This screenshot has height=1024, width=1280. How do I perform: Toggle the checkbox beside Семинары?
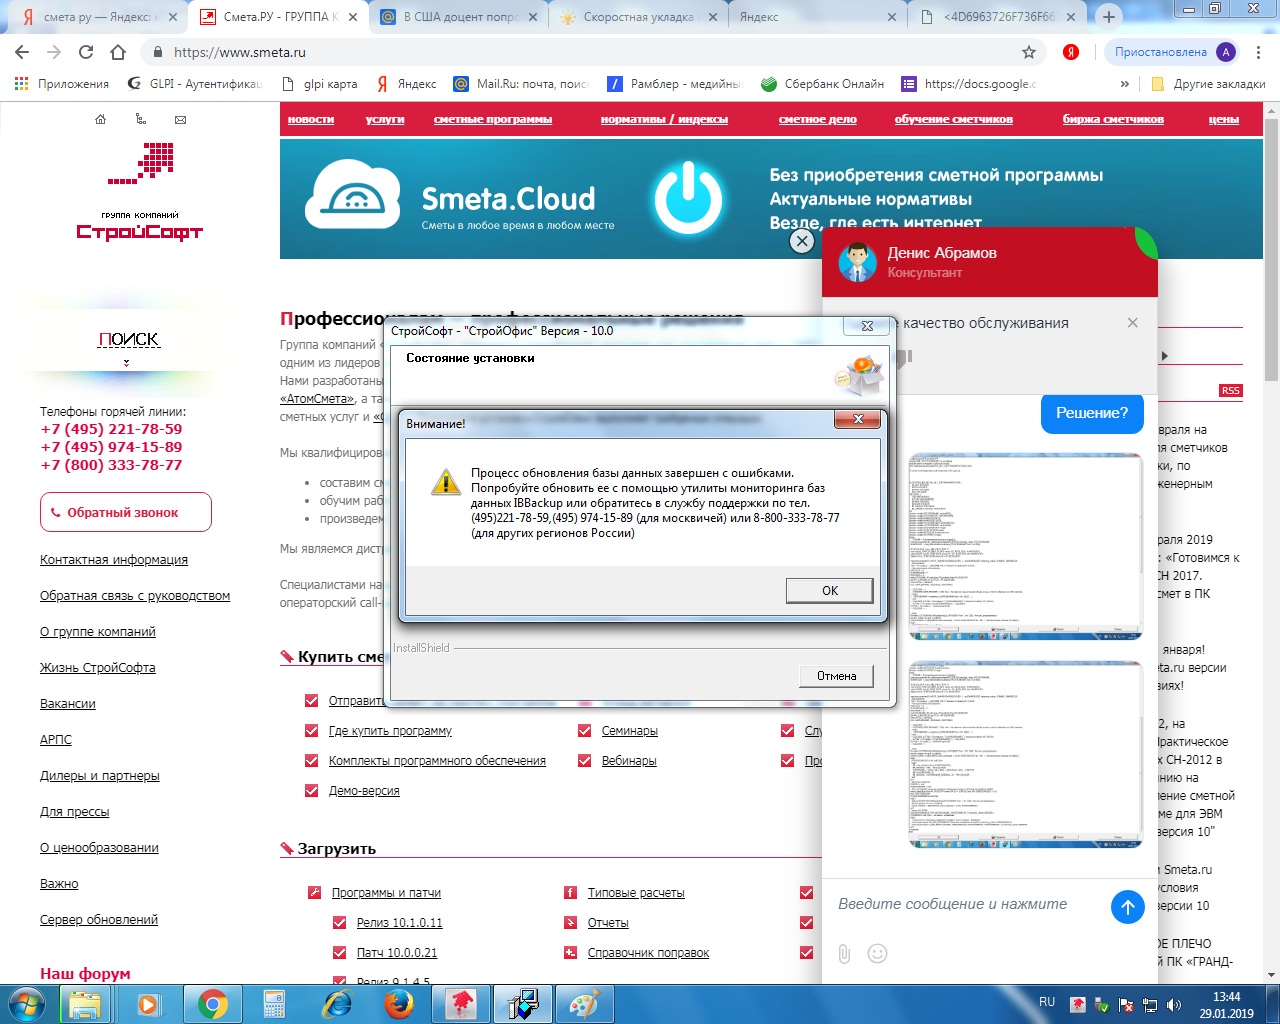(584, 731)
